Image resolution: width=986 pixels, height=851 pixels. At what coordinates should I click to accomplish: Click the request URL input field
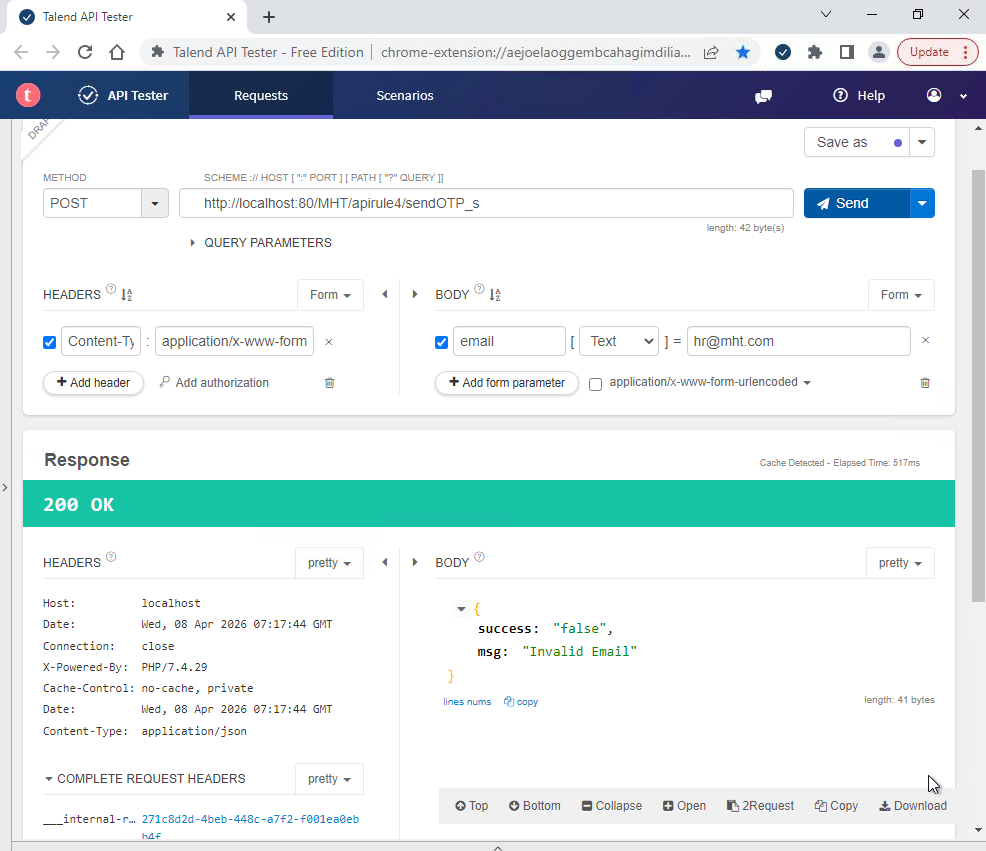486,203
